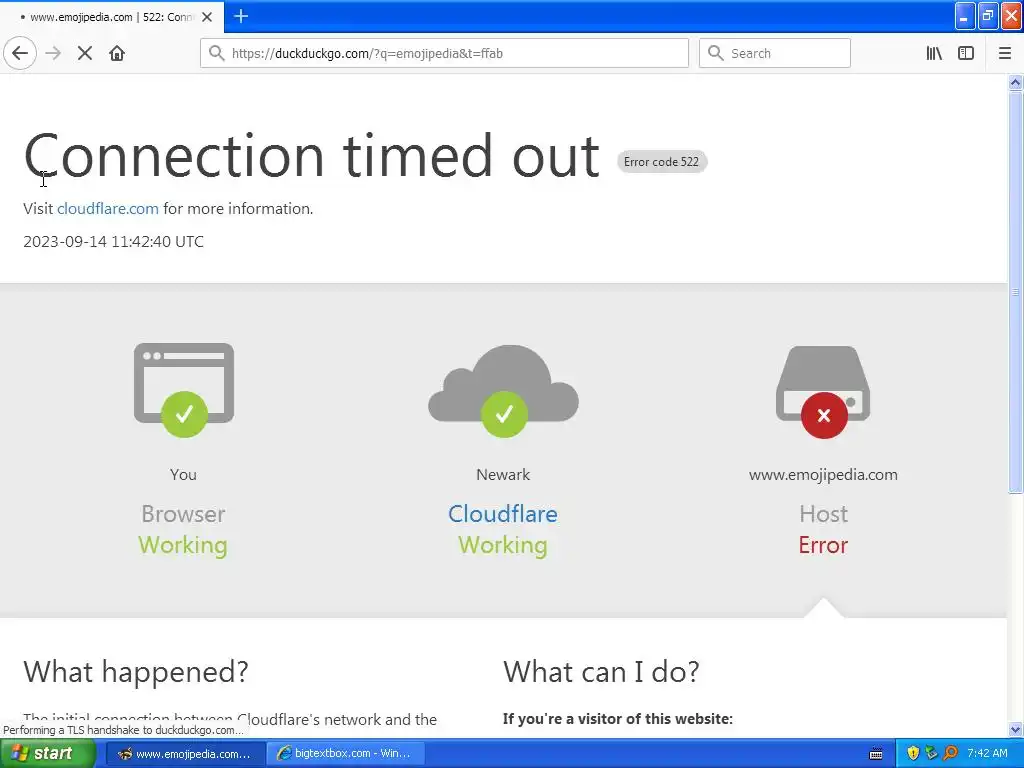Image resolution: width=1024 pixels, height=768 pixels.
Task: Click the cloud icon above Newark
Action: point(504,391)
